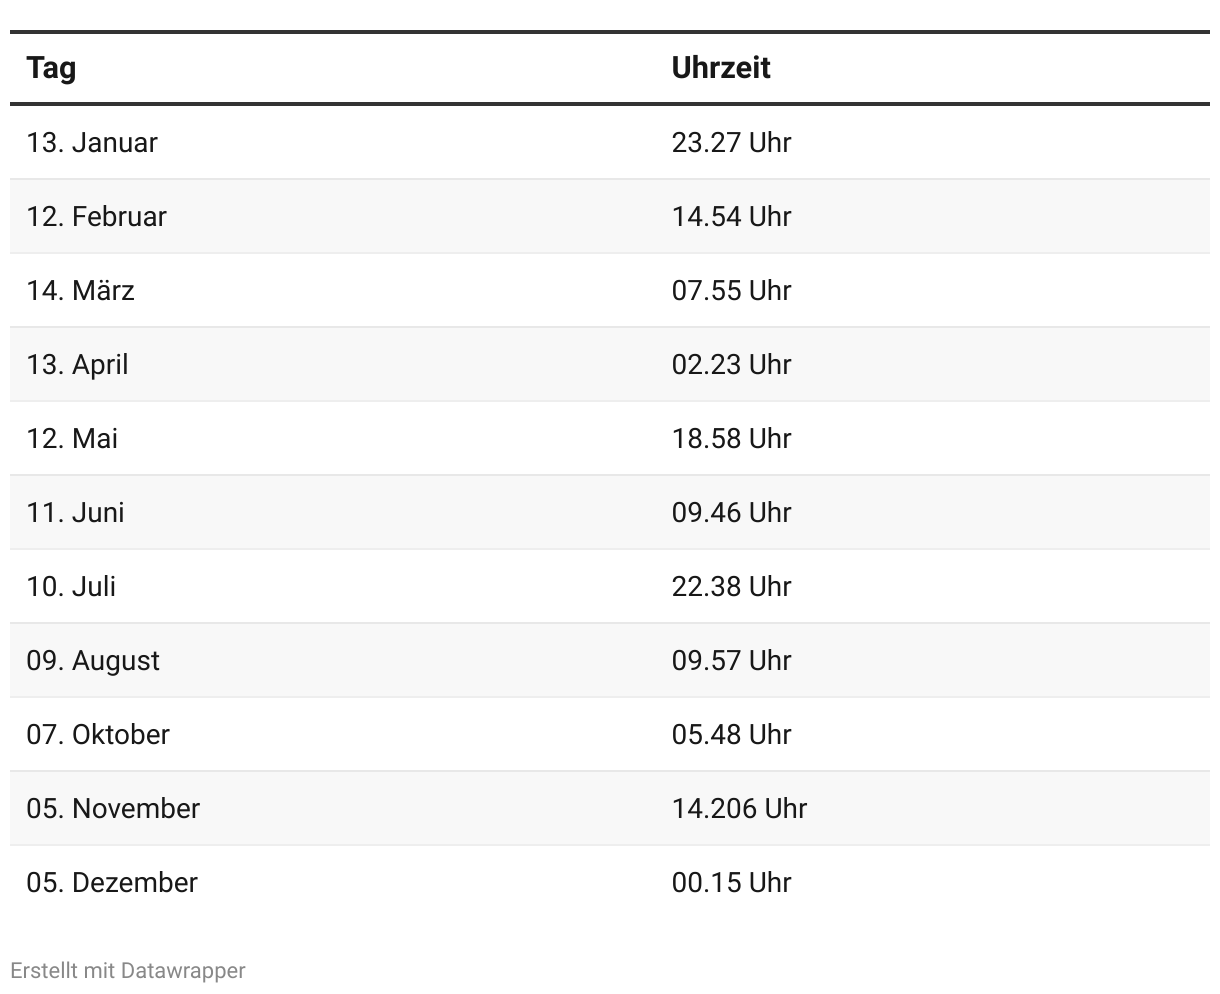Select the 12. Mai row
The height and width of the screenshot is (994, 1220).
click(x=610, y=438)
